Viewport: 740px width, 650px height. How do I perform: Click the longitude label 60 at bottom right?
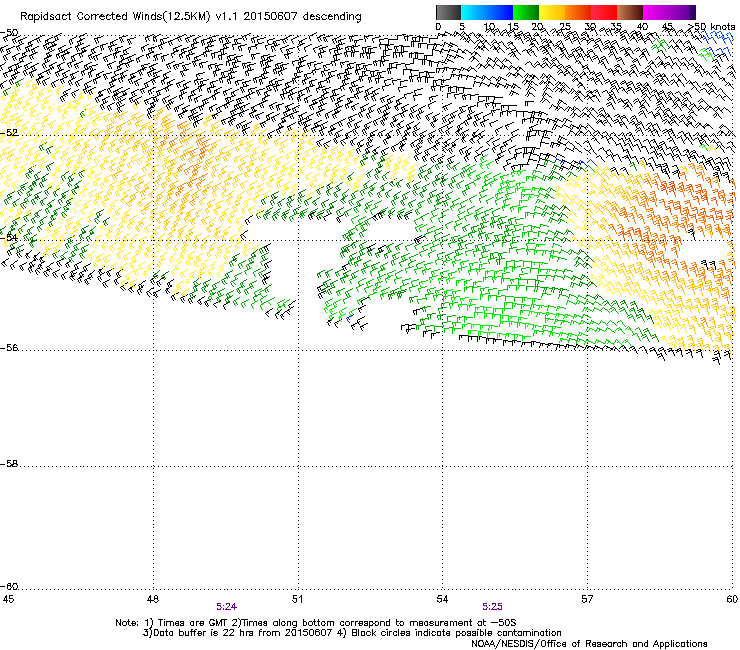click(732, 599)
